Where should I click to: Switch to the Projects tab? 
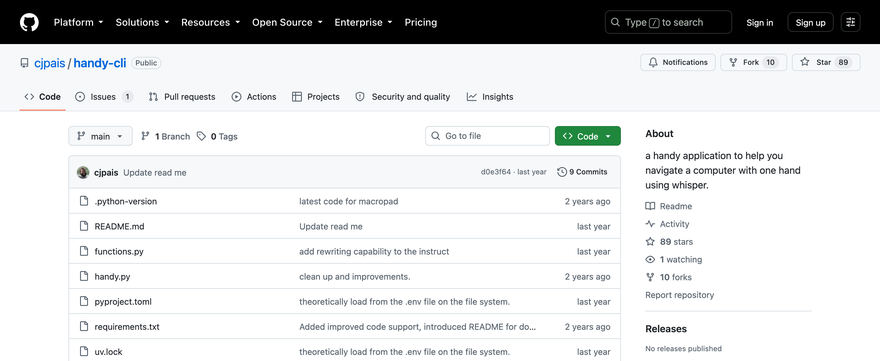[x=316, y=97]
